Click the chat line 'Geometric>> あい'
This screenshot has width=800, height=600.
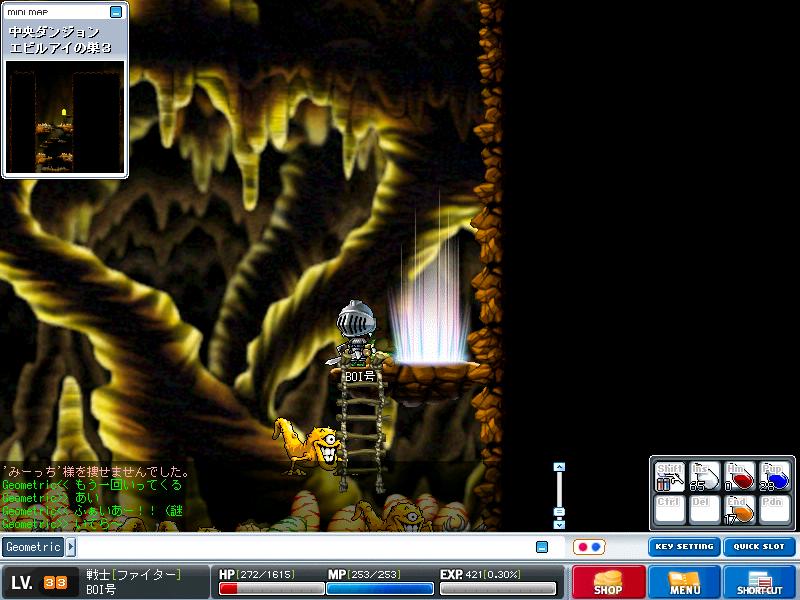click(x=51, y=498)
